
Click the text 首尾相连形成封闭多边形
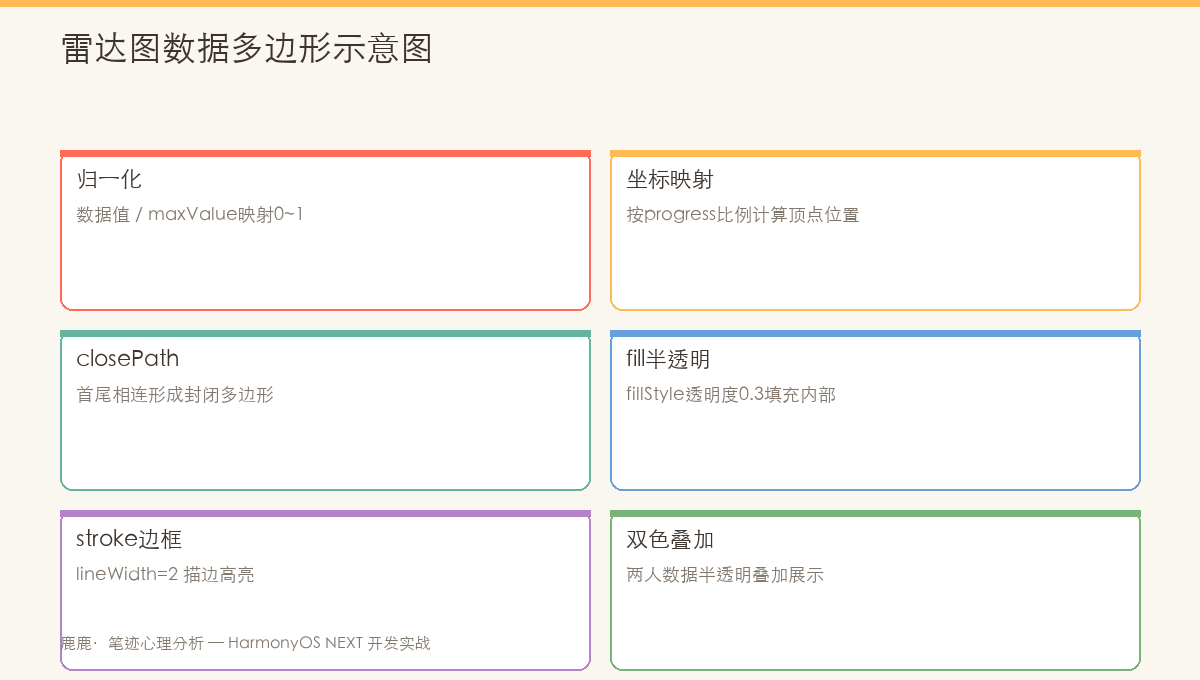[175, 394]
